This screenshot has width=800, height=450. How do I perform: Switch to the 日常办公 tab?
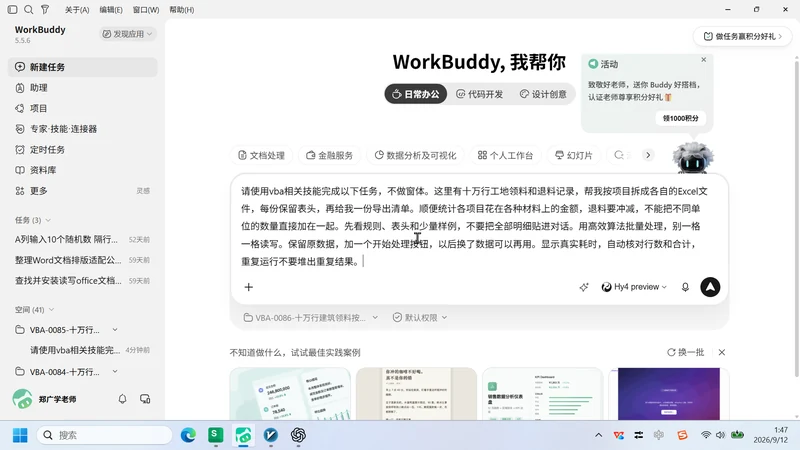(x=415, y=94)
